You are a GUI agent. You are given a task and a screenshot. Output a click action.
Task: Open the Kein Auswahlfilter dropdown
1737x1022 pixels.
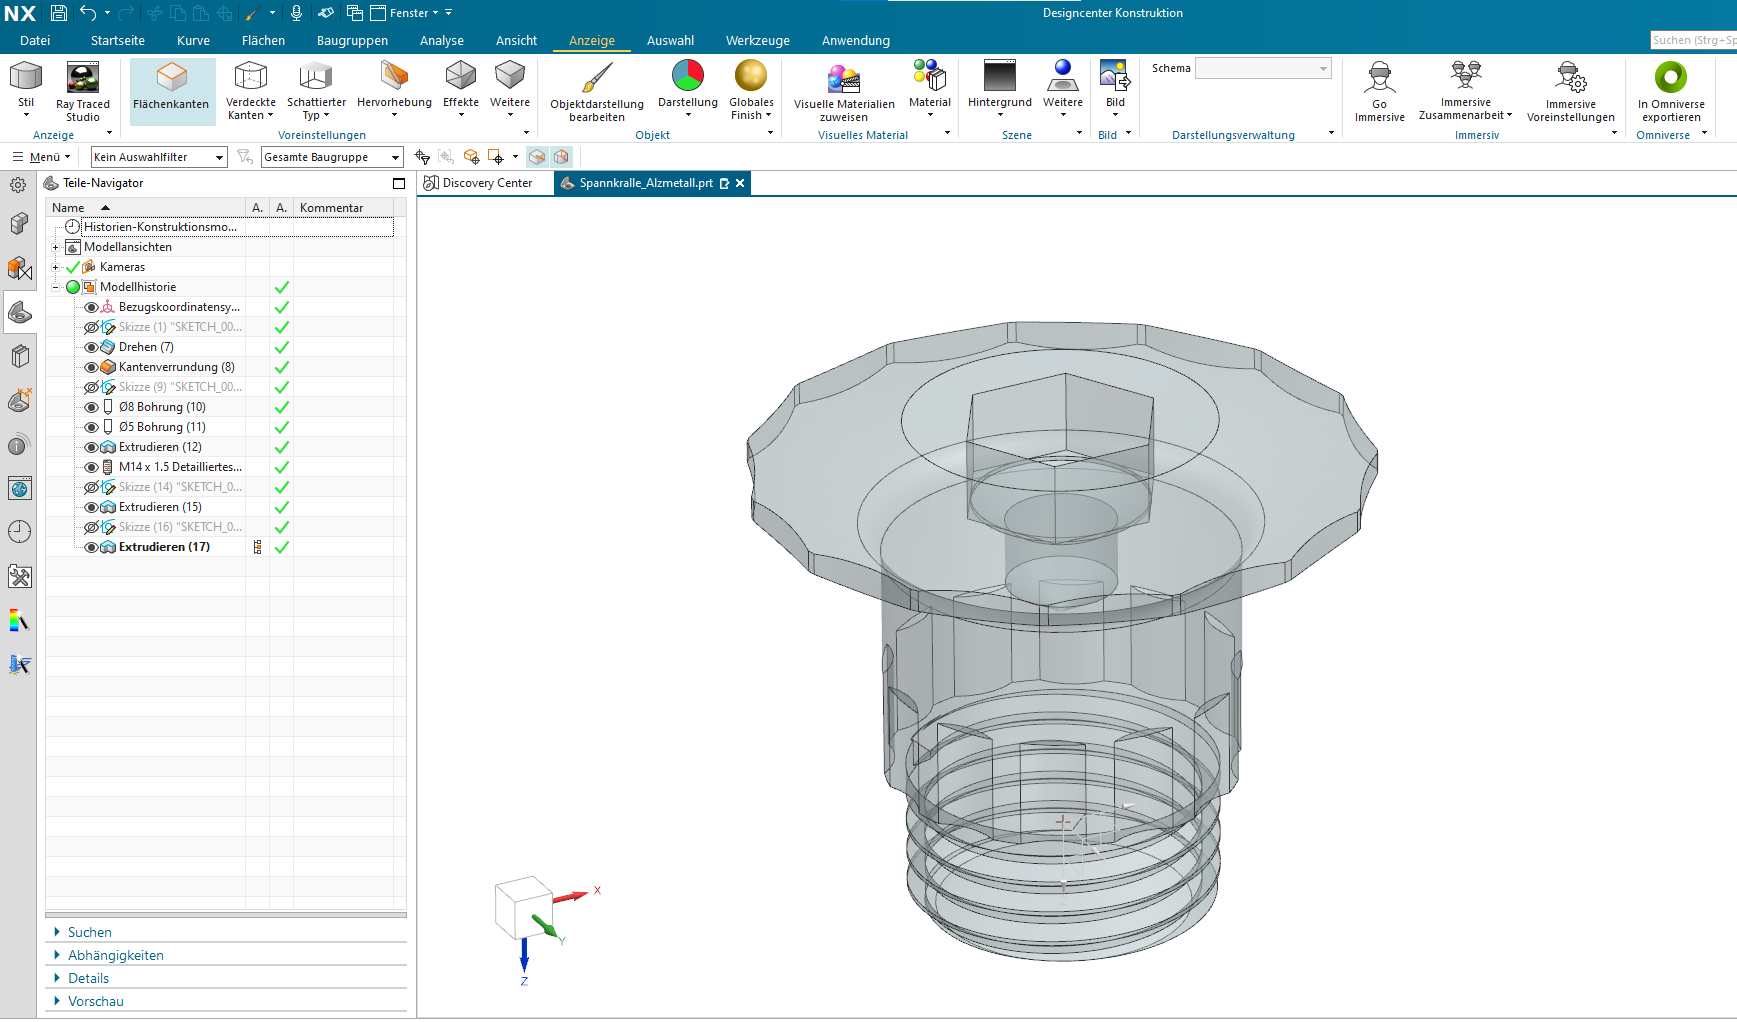tap(159, 157)
